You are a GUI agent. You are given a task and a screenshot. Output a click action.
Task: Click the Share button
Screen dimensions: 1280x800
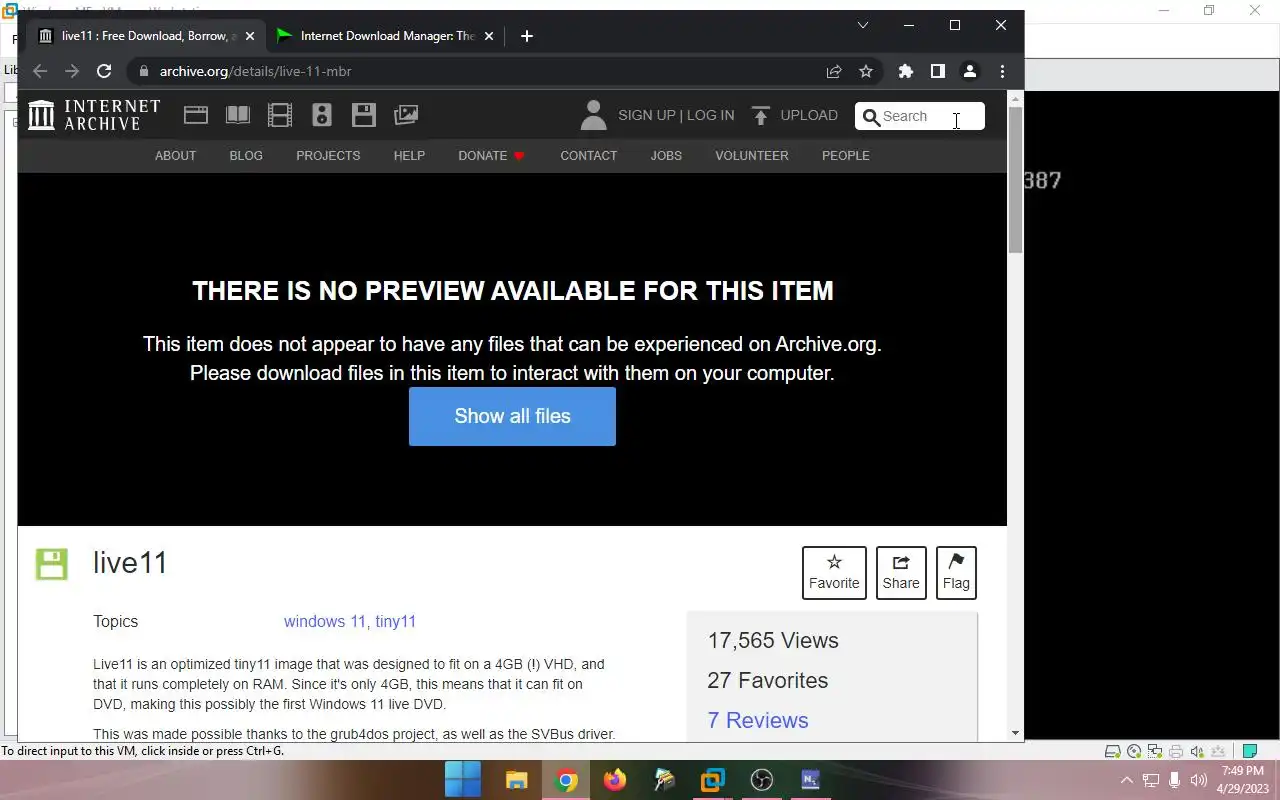[x=901, y=573]
